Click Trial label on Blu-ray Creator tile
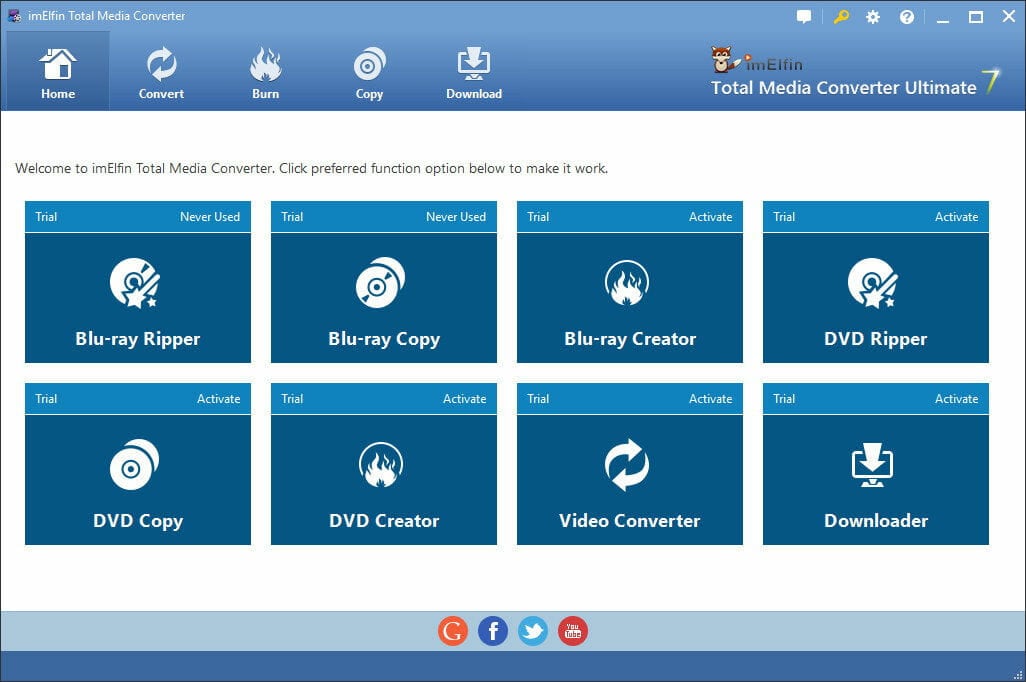The image size is (1026, 682). point(538,217)
